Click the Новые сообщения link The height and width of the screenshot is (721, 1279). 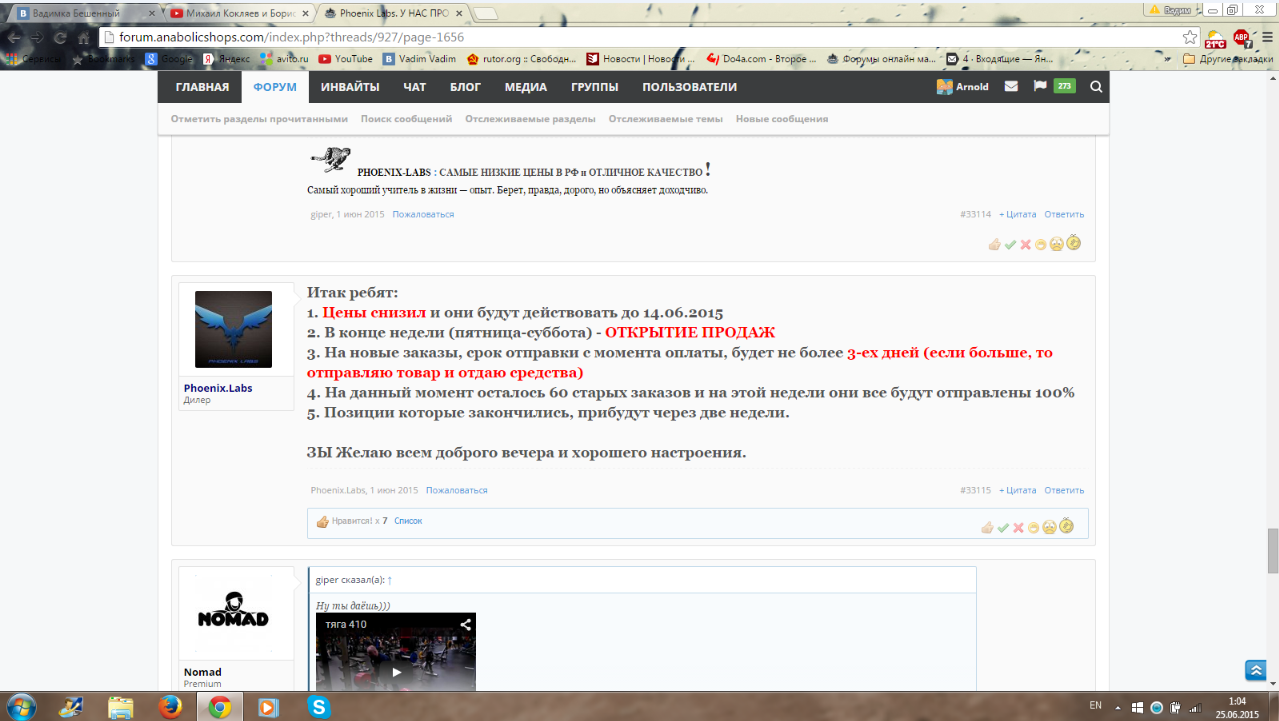pyautogui.click(x=782, y=119)
